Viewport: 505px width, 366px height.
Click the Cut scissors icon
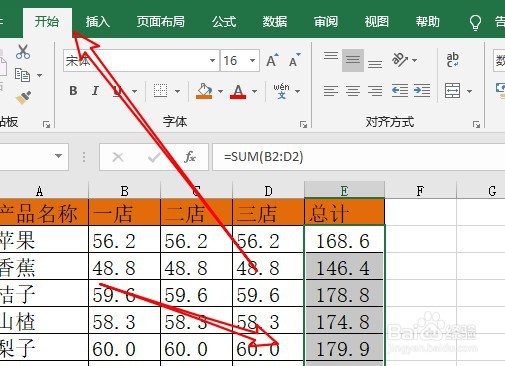click(x=23, y=52)
